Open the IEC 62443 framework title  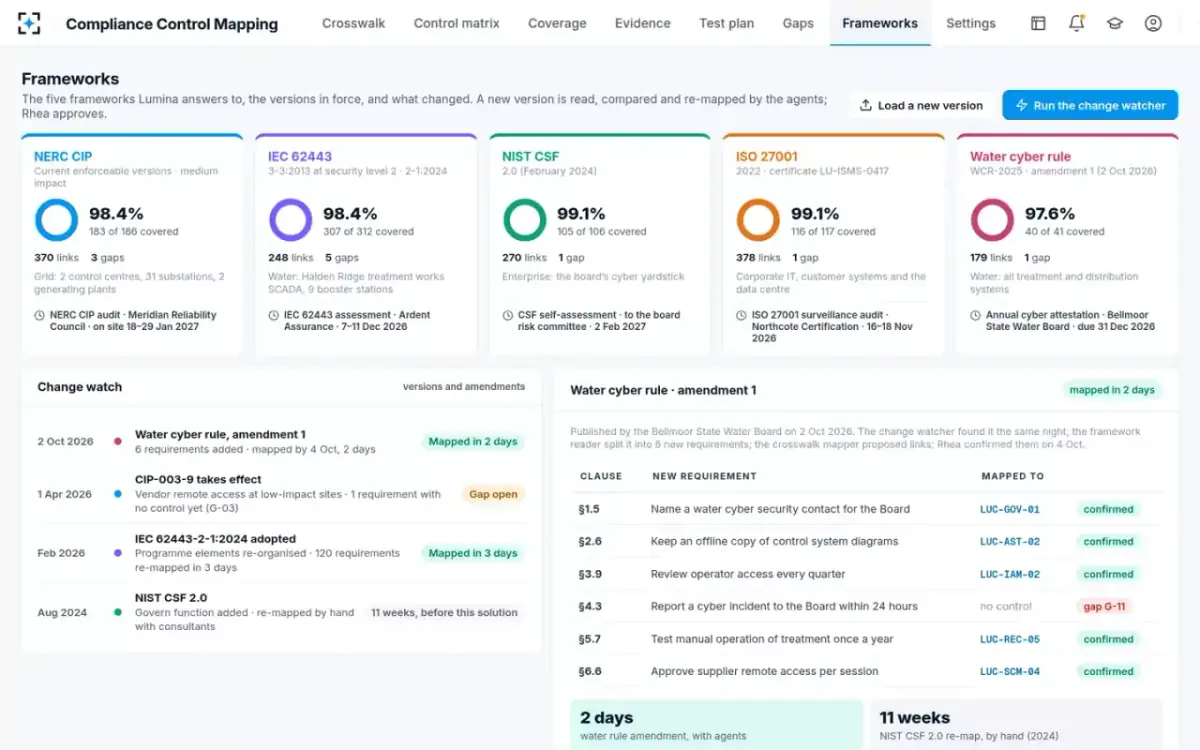point(300,157)
